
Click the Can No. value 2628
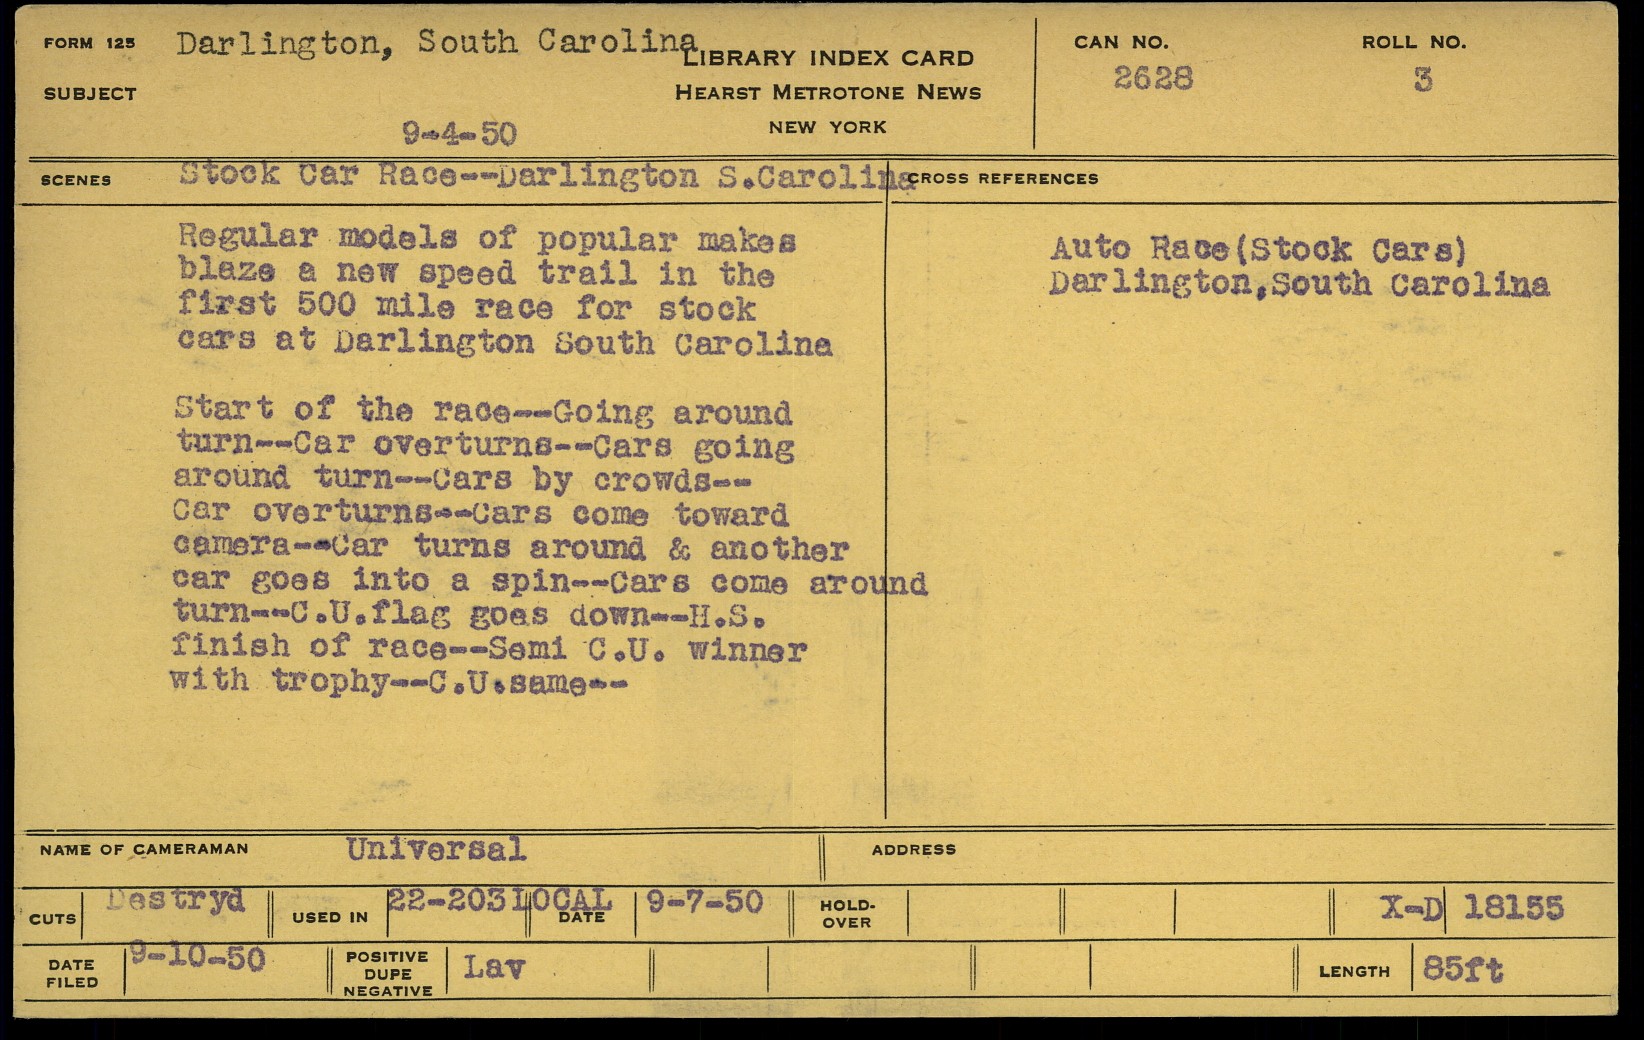(x=1153, y=78)
